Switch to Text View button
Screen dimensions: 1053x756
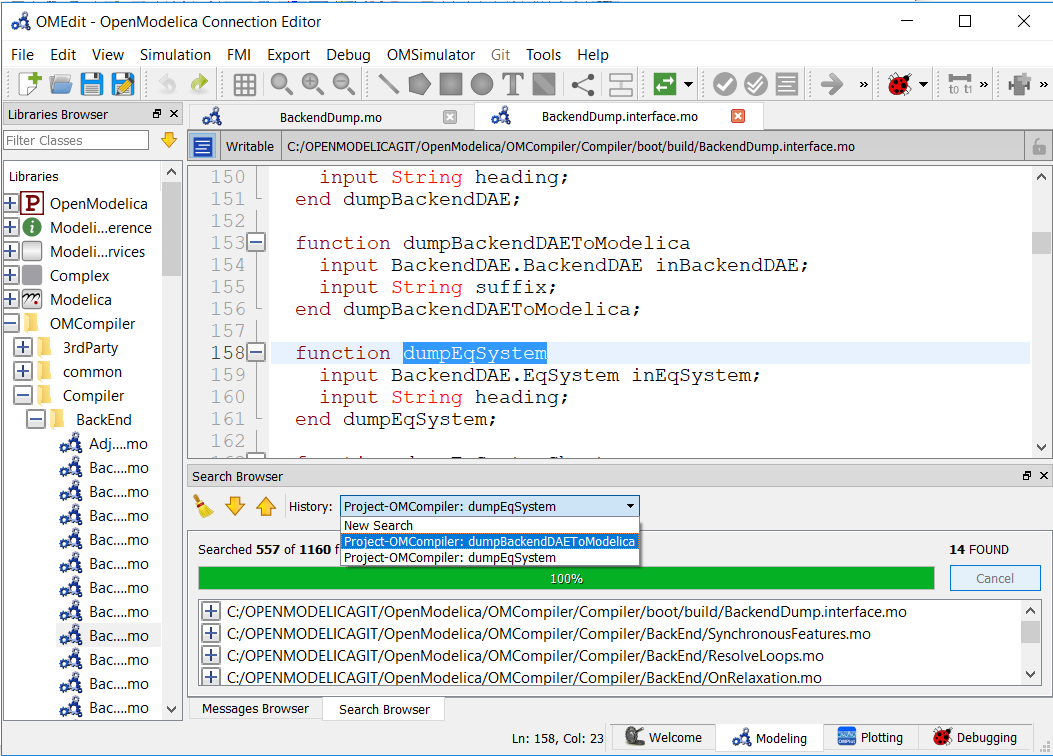point(203,146)
